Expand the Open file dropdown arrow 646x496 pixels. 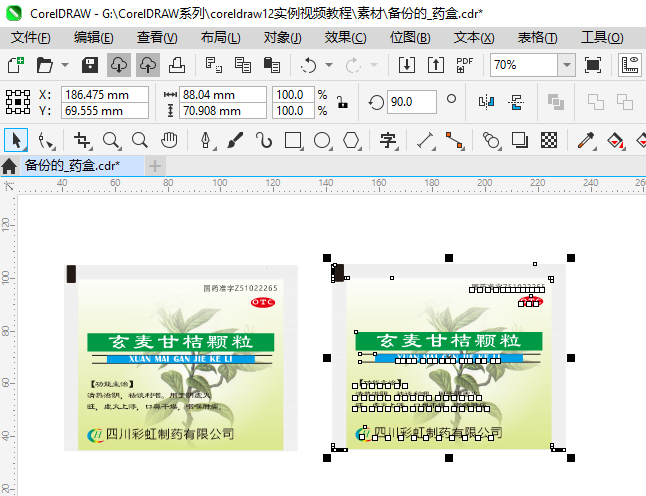click(x=65, y=65)
